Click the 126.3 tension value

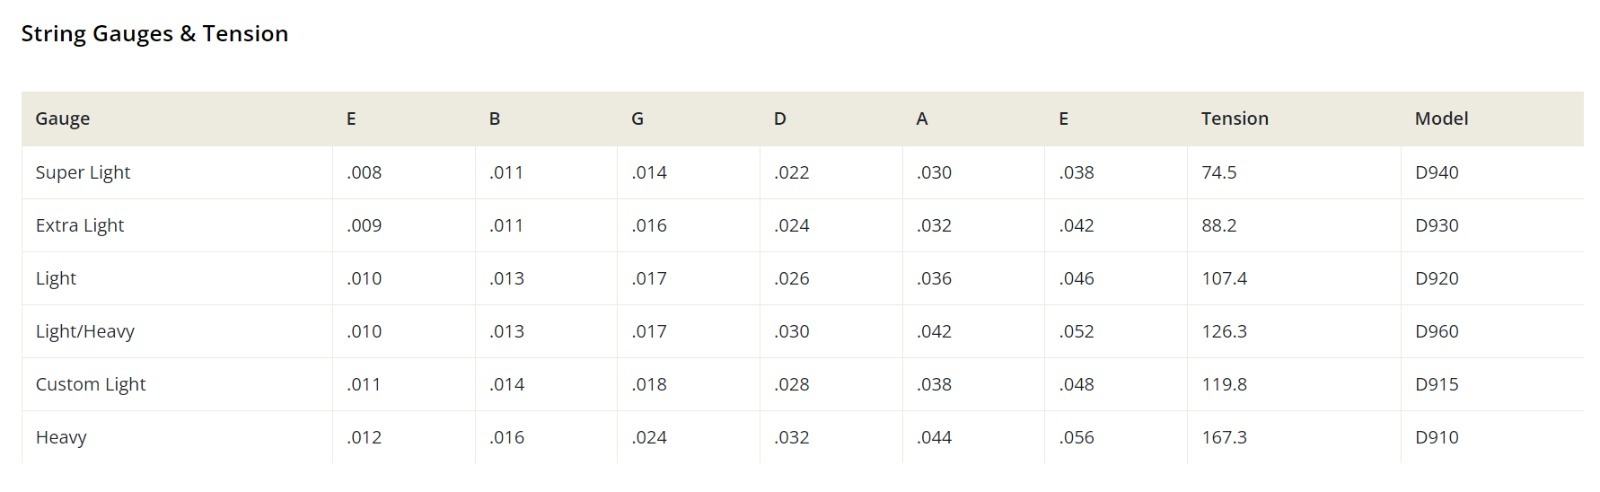click(1224, 331)
